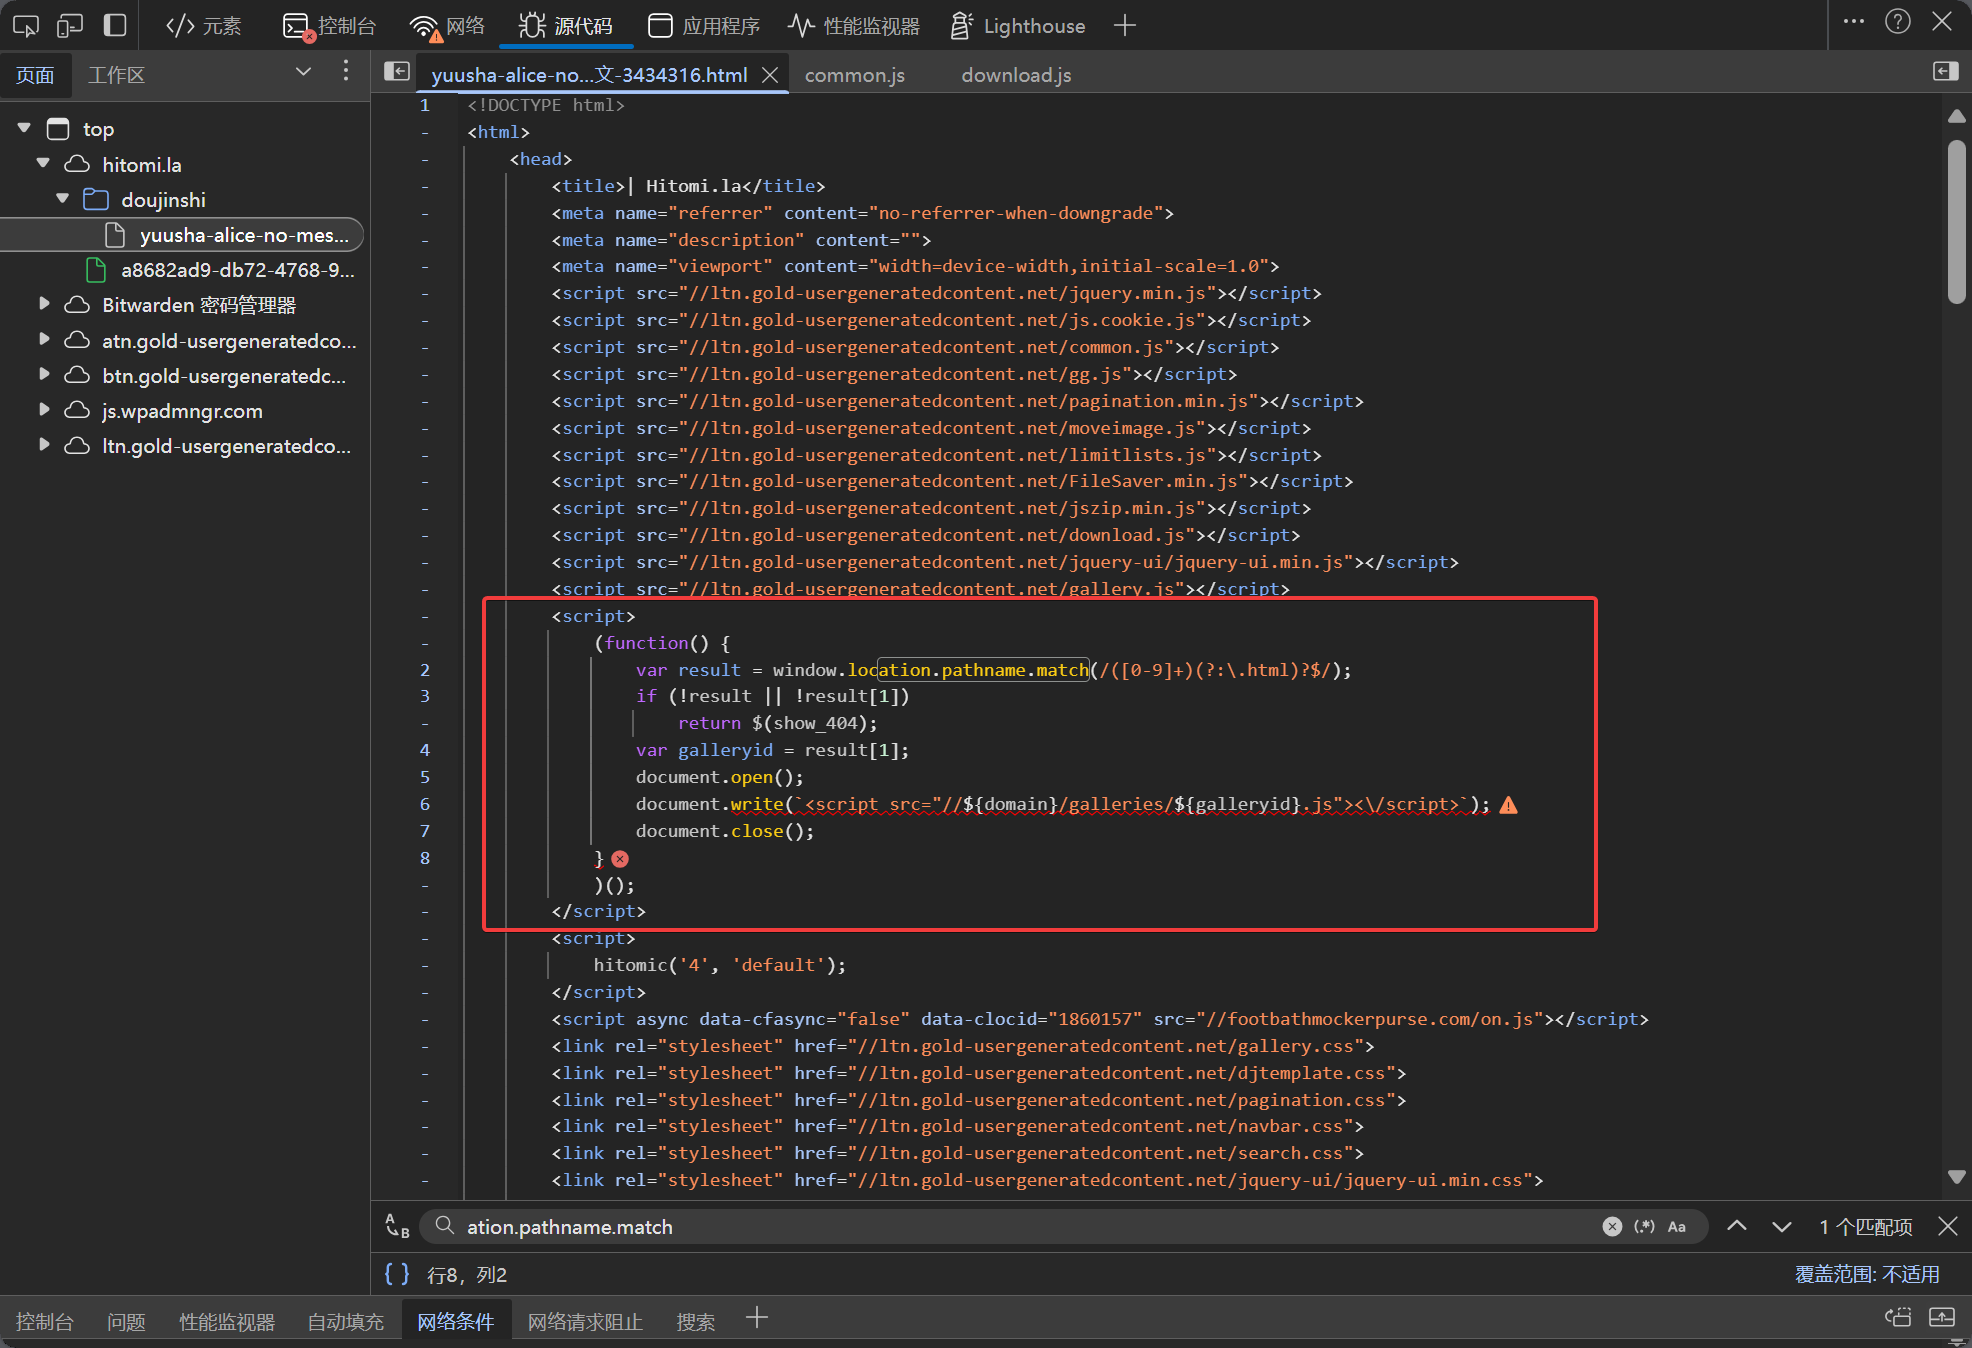The image size is (1972, 1348).
Task: Click the scrollbar up arrow in editor
Action: 1957,117
